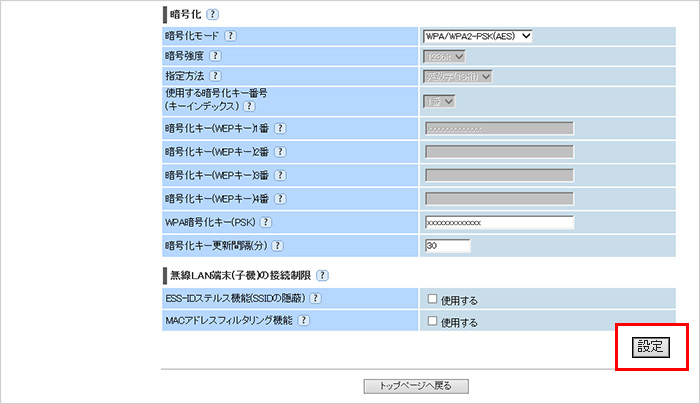Open help for 暗号強度
700x404 pixels.
pyautogui.click(x=215, y=56)
